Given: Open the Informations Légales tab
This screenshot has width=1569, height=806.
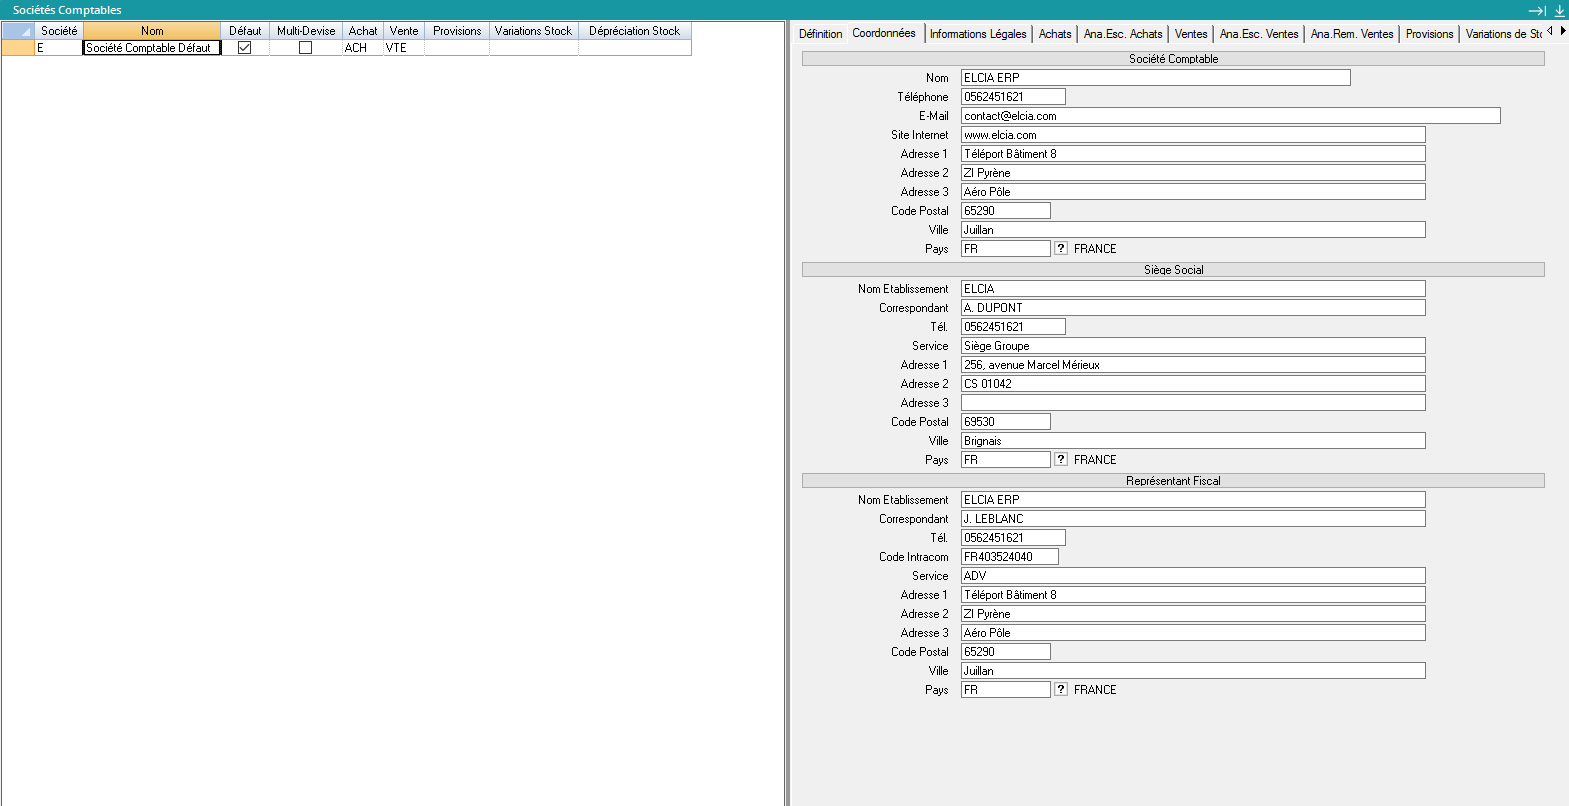Looking at the screenshot, I should tap(977, 34).
